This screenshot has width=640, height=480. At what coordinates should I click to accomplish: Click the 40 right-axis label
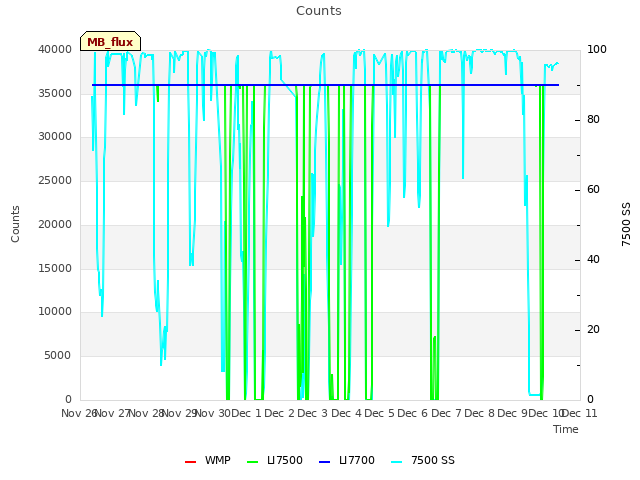pyautogui.click(x=593, y=260)
